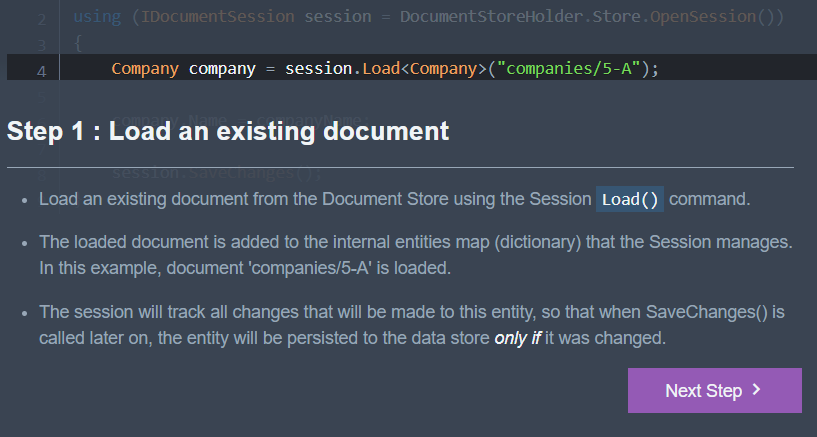Click the orange Company type at line start

145,69
